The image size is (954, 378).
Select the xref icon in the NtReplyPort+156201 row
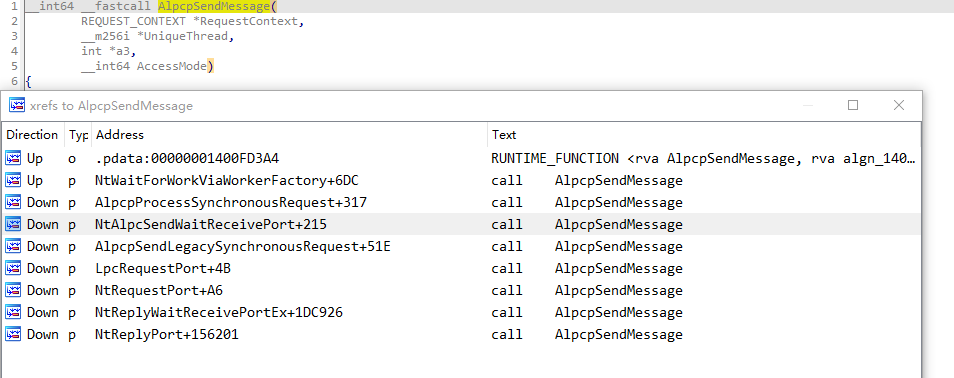tap(13, 334)
